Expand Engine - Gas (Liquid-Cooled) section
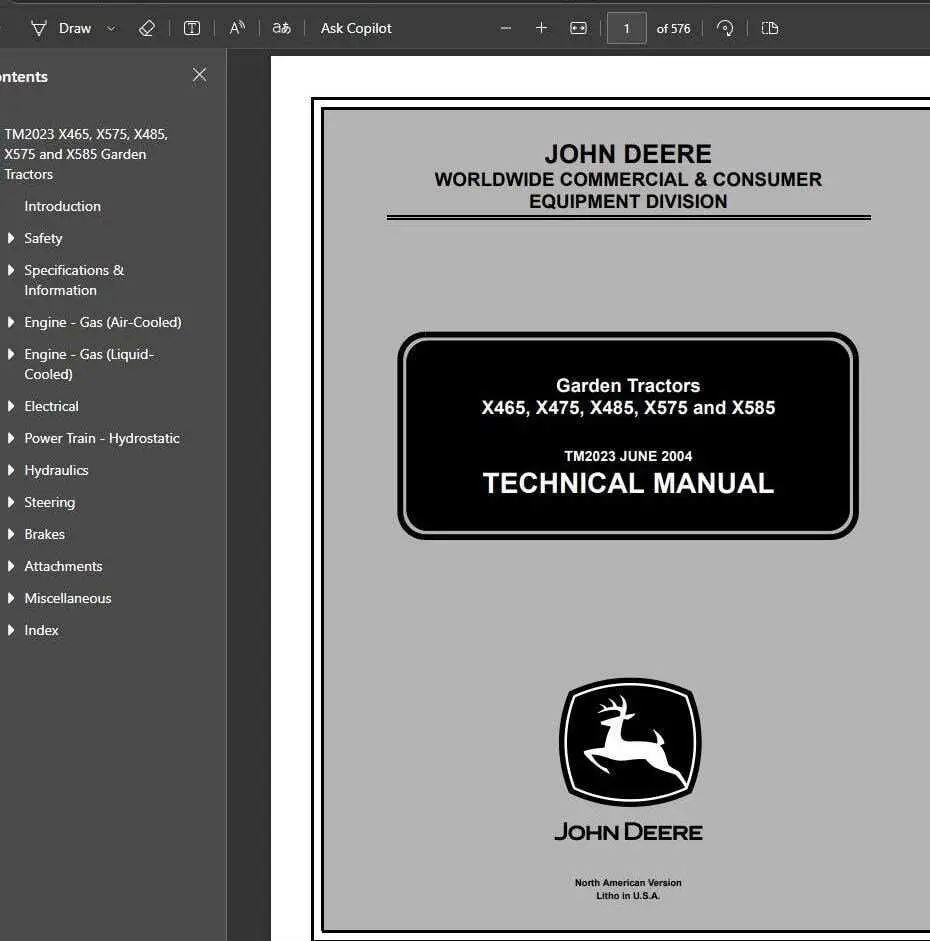 point(11,354)
